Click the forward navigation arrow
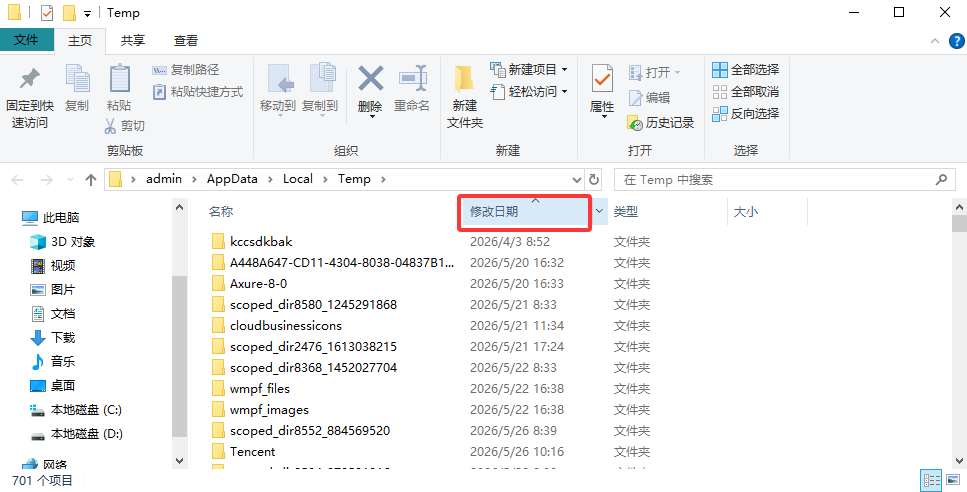Screen dimensions: 967x492 pos(46,180)
